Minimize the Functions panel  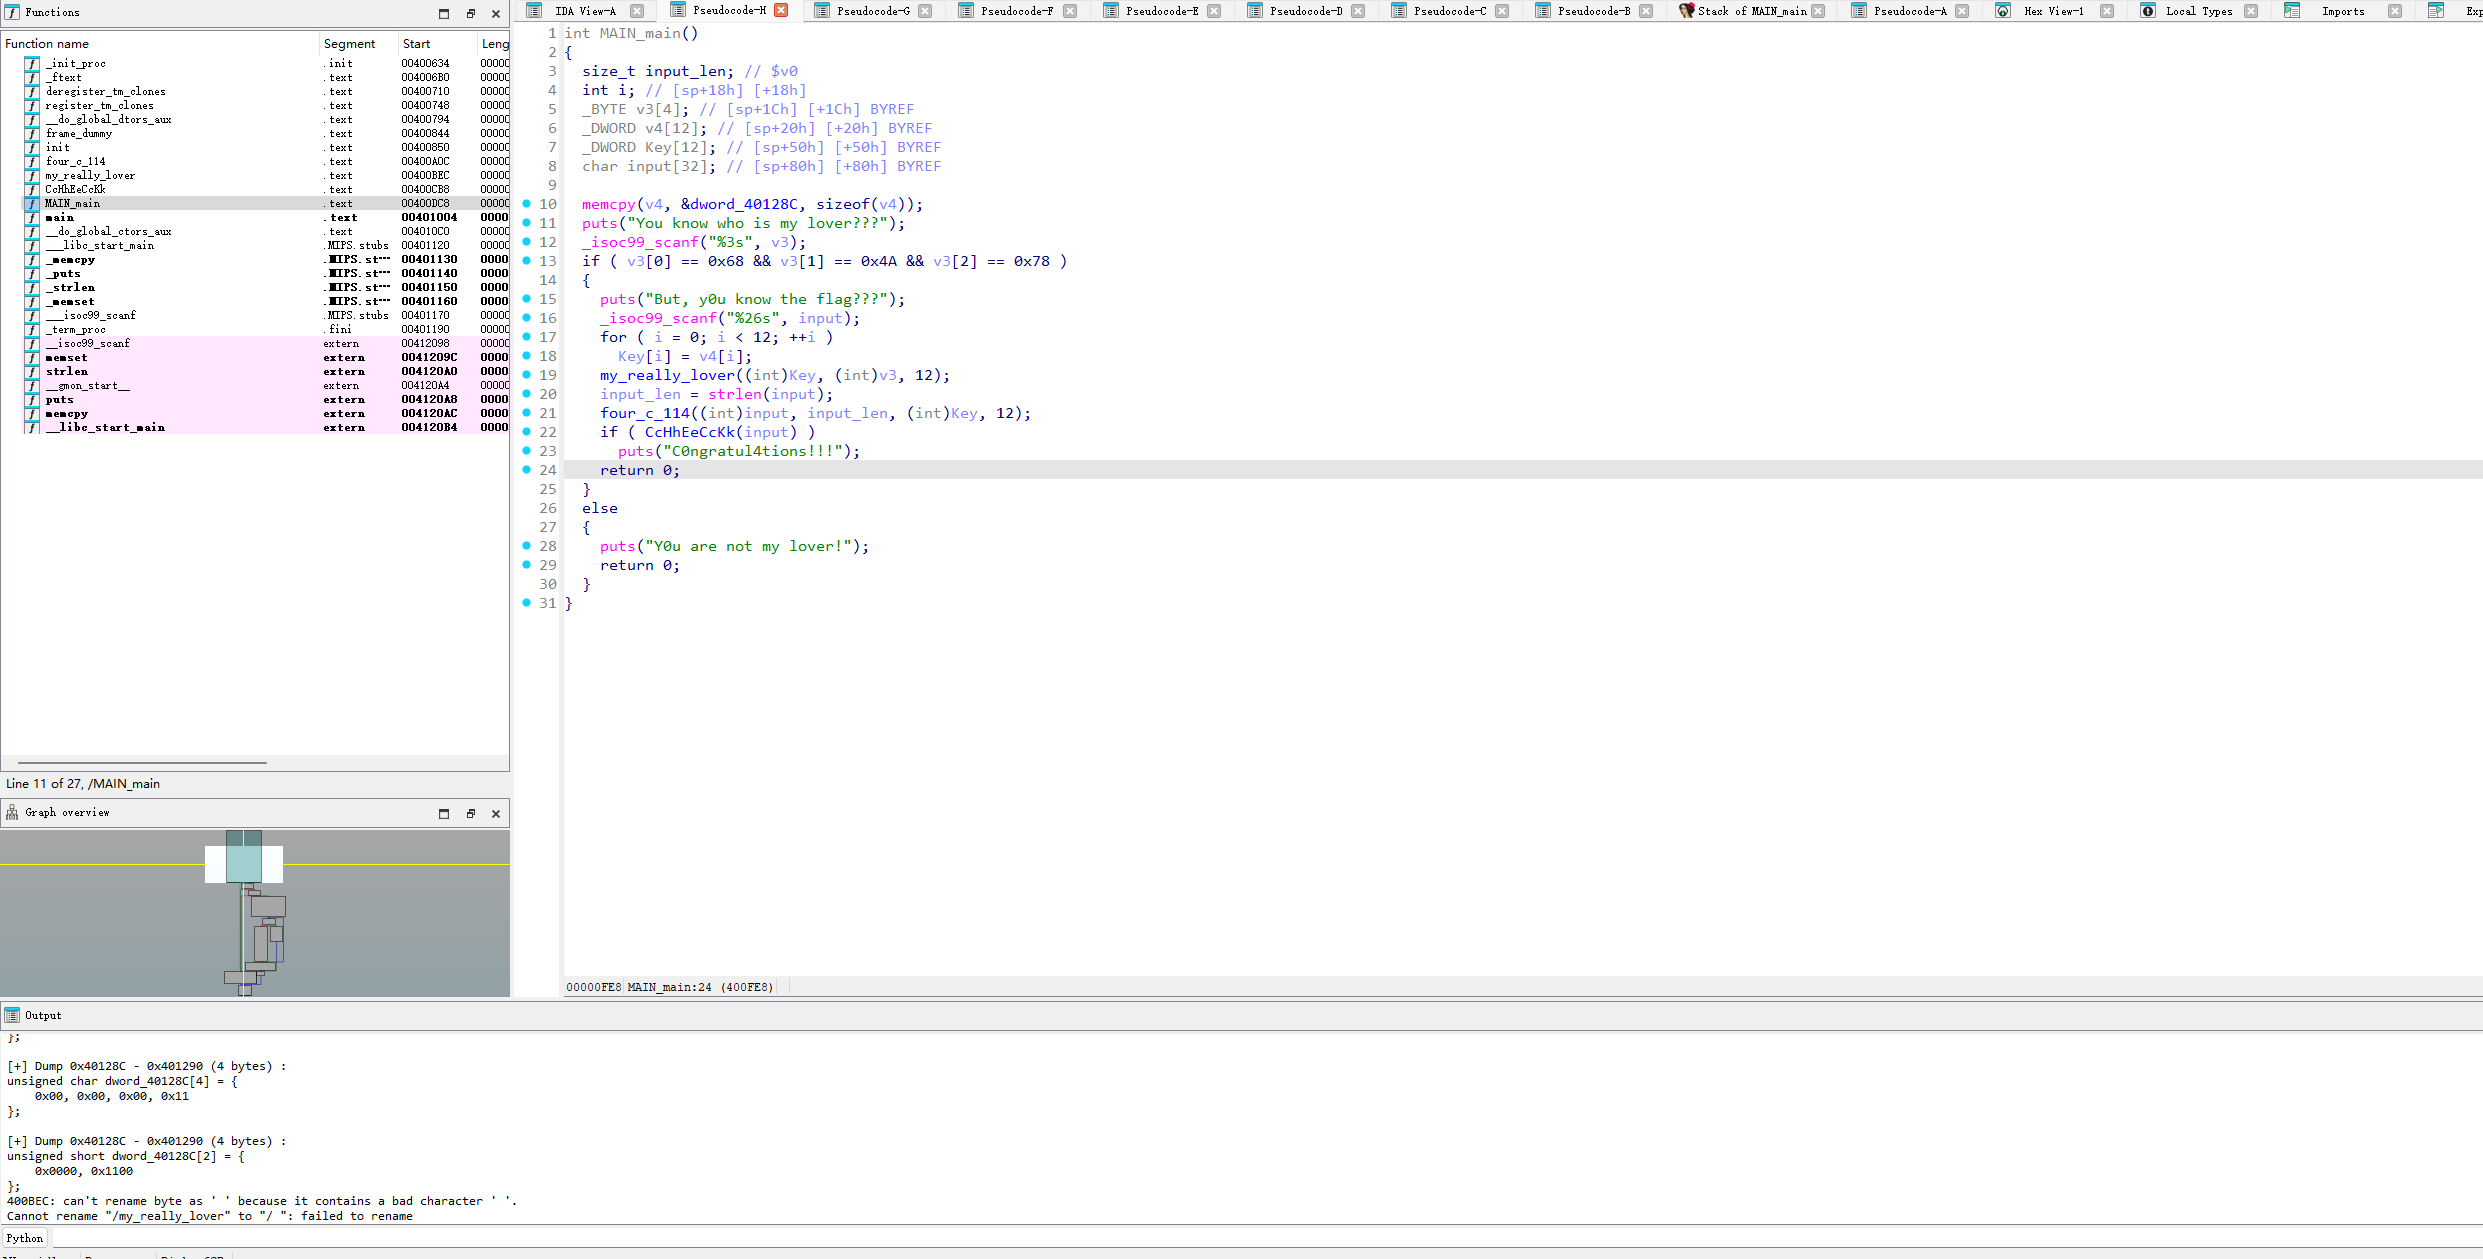(444, 13)
